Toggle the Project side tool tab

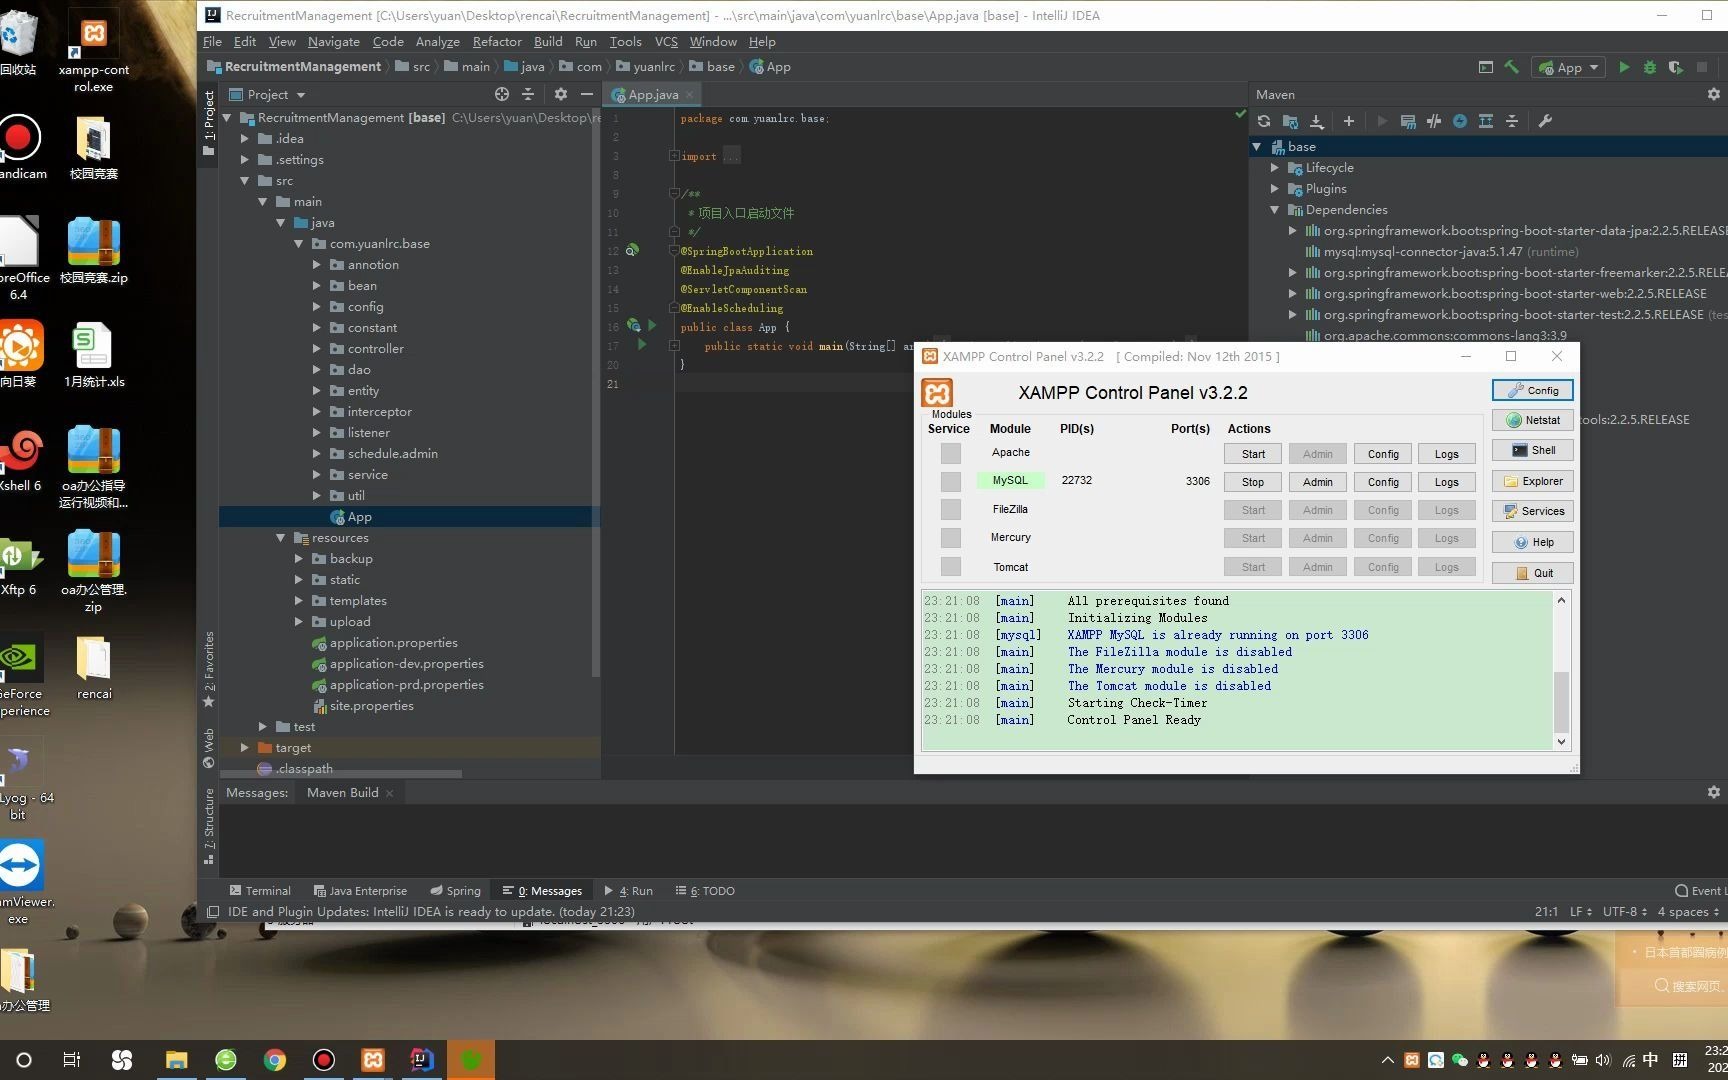pos(208,123)
